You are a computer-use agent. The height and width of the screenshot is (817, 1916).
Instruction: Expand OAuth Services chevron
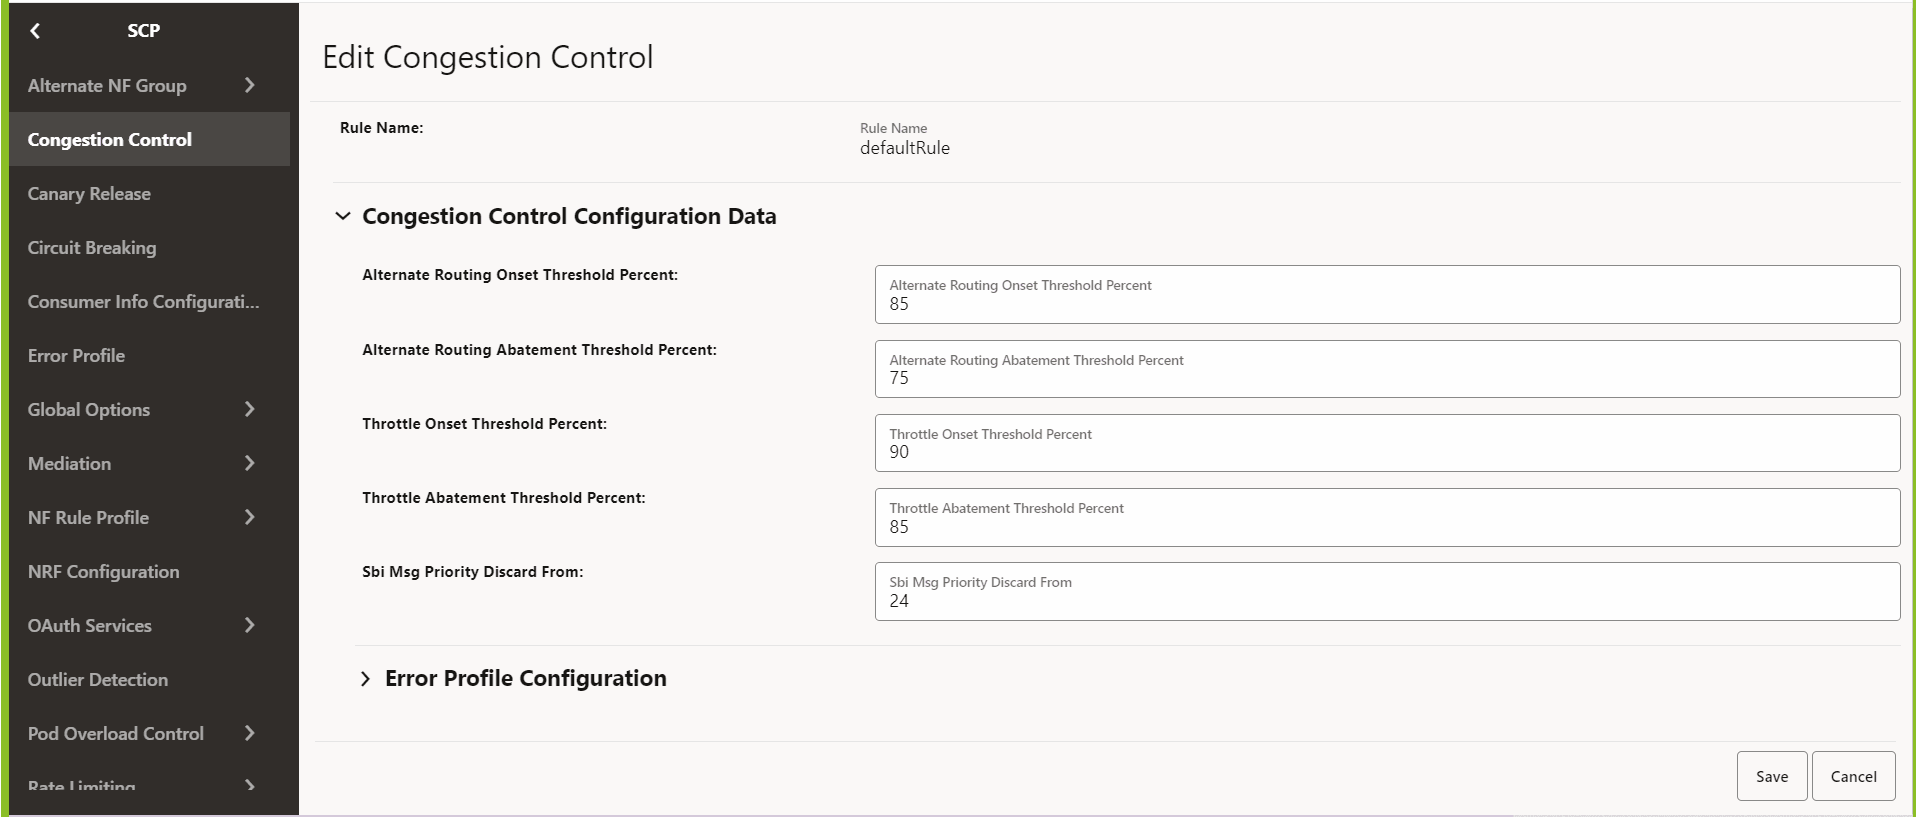[249, 625]
